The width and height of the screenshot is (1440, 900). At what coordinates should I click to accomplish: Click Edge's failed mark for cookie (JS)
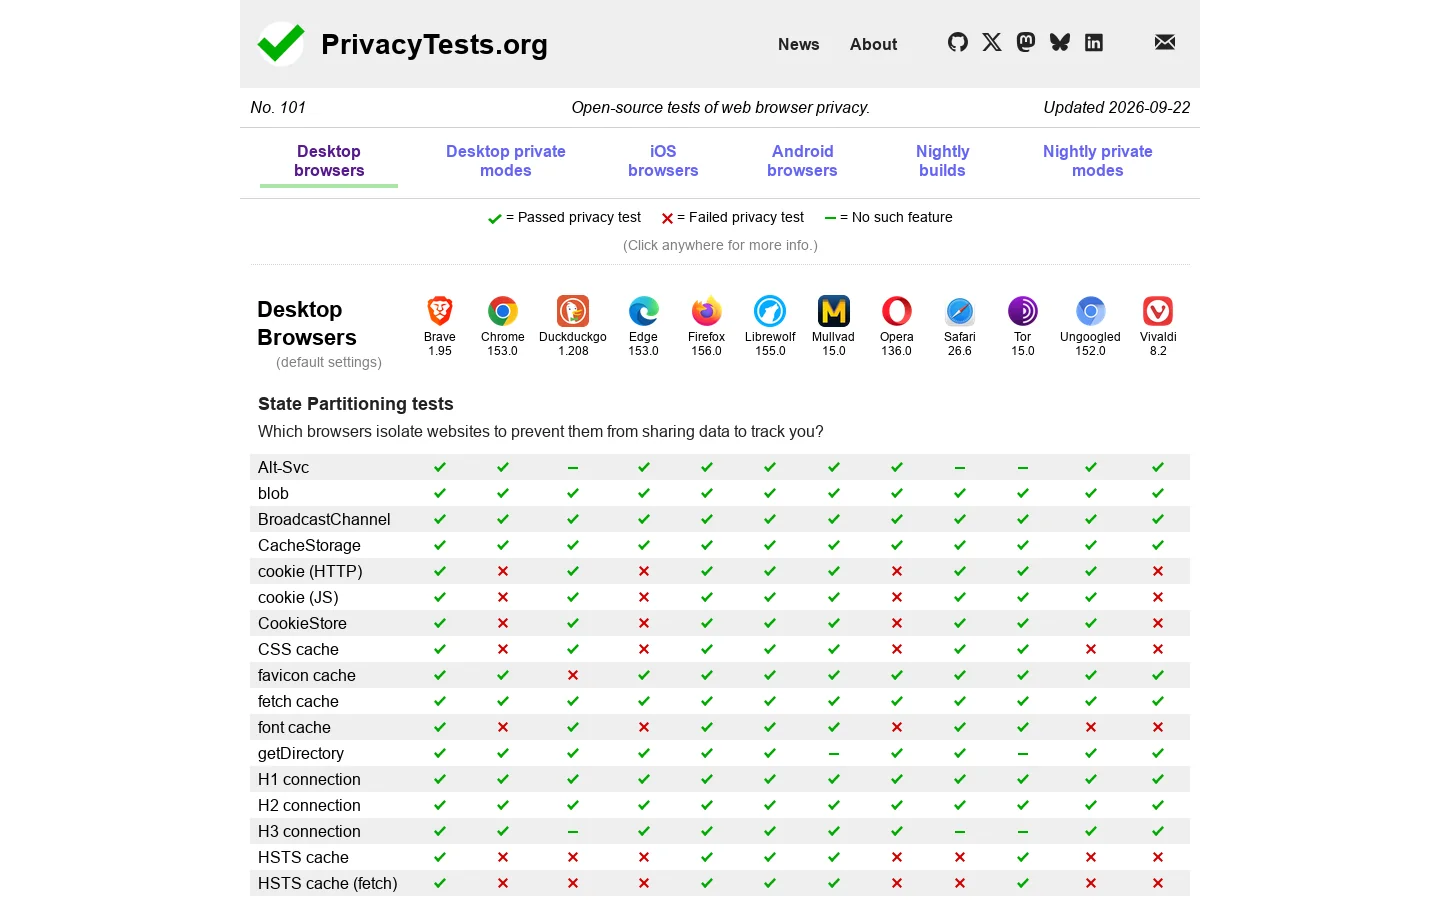(x=644, y=597)
